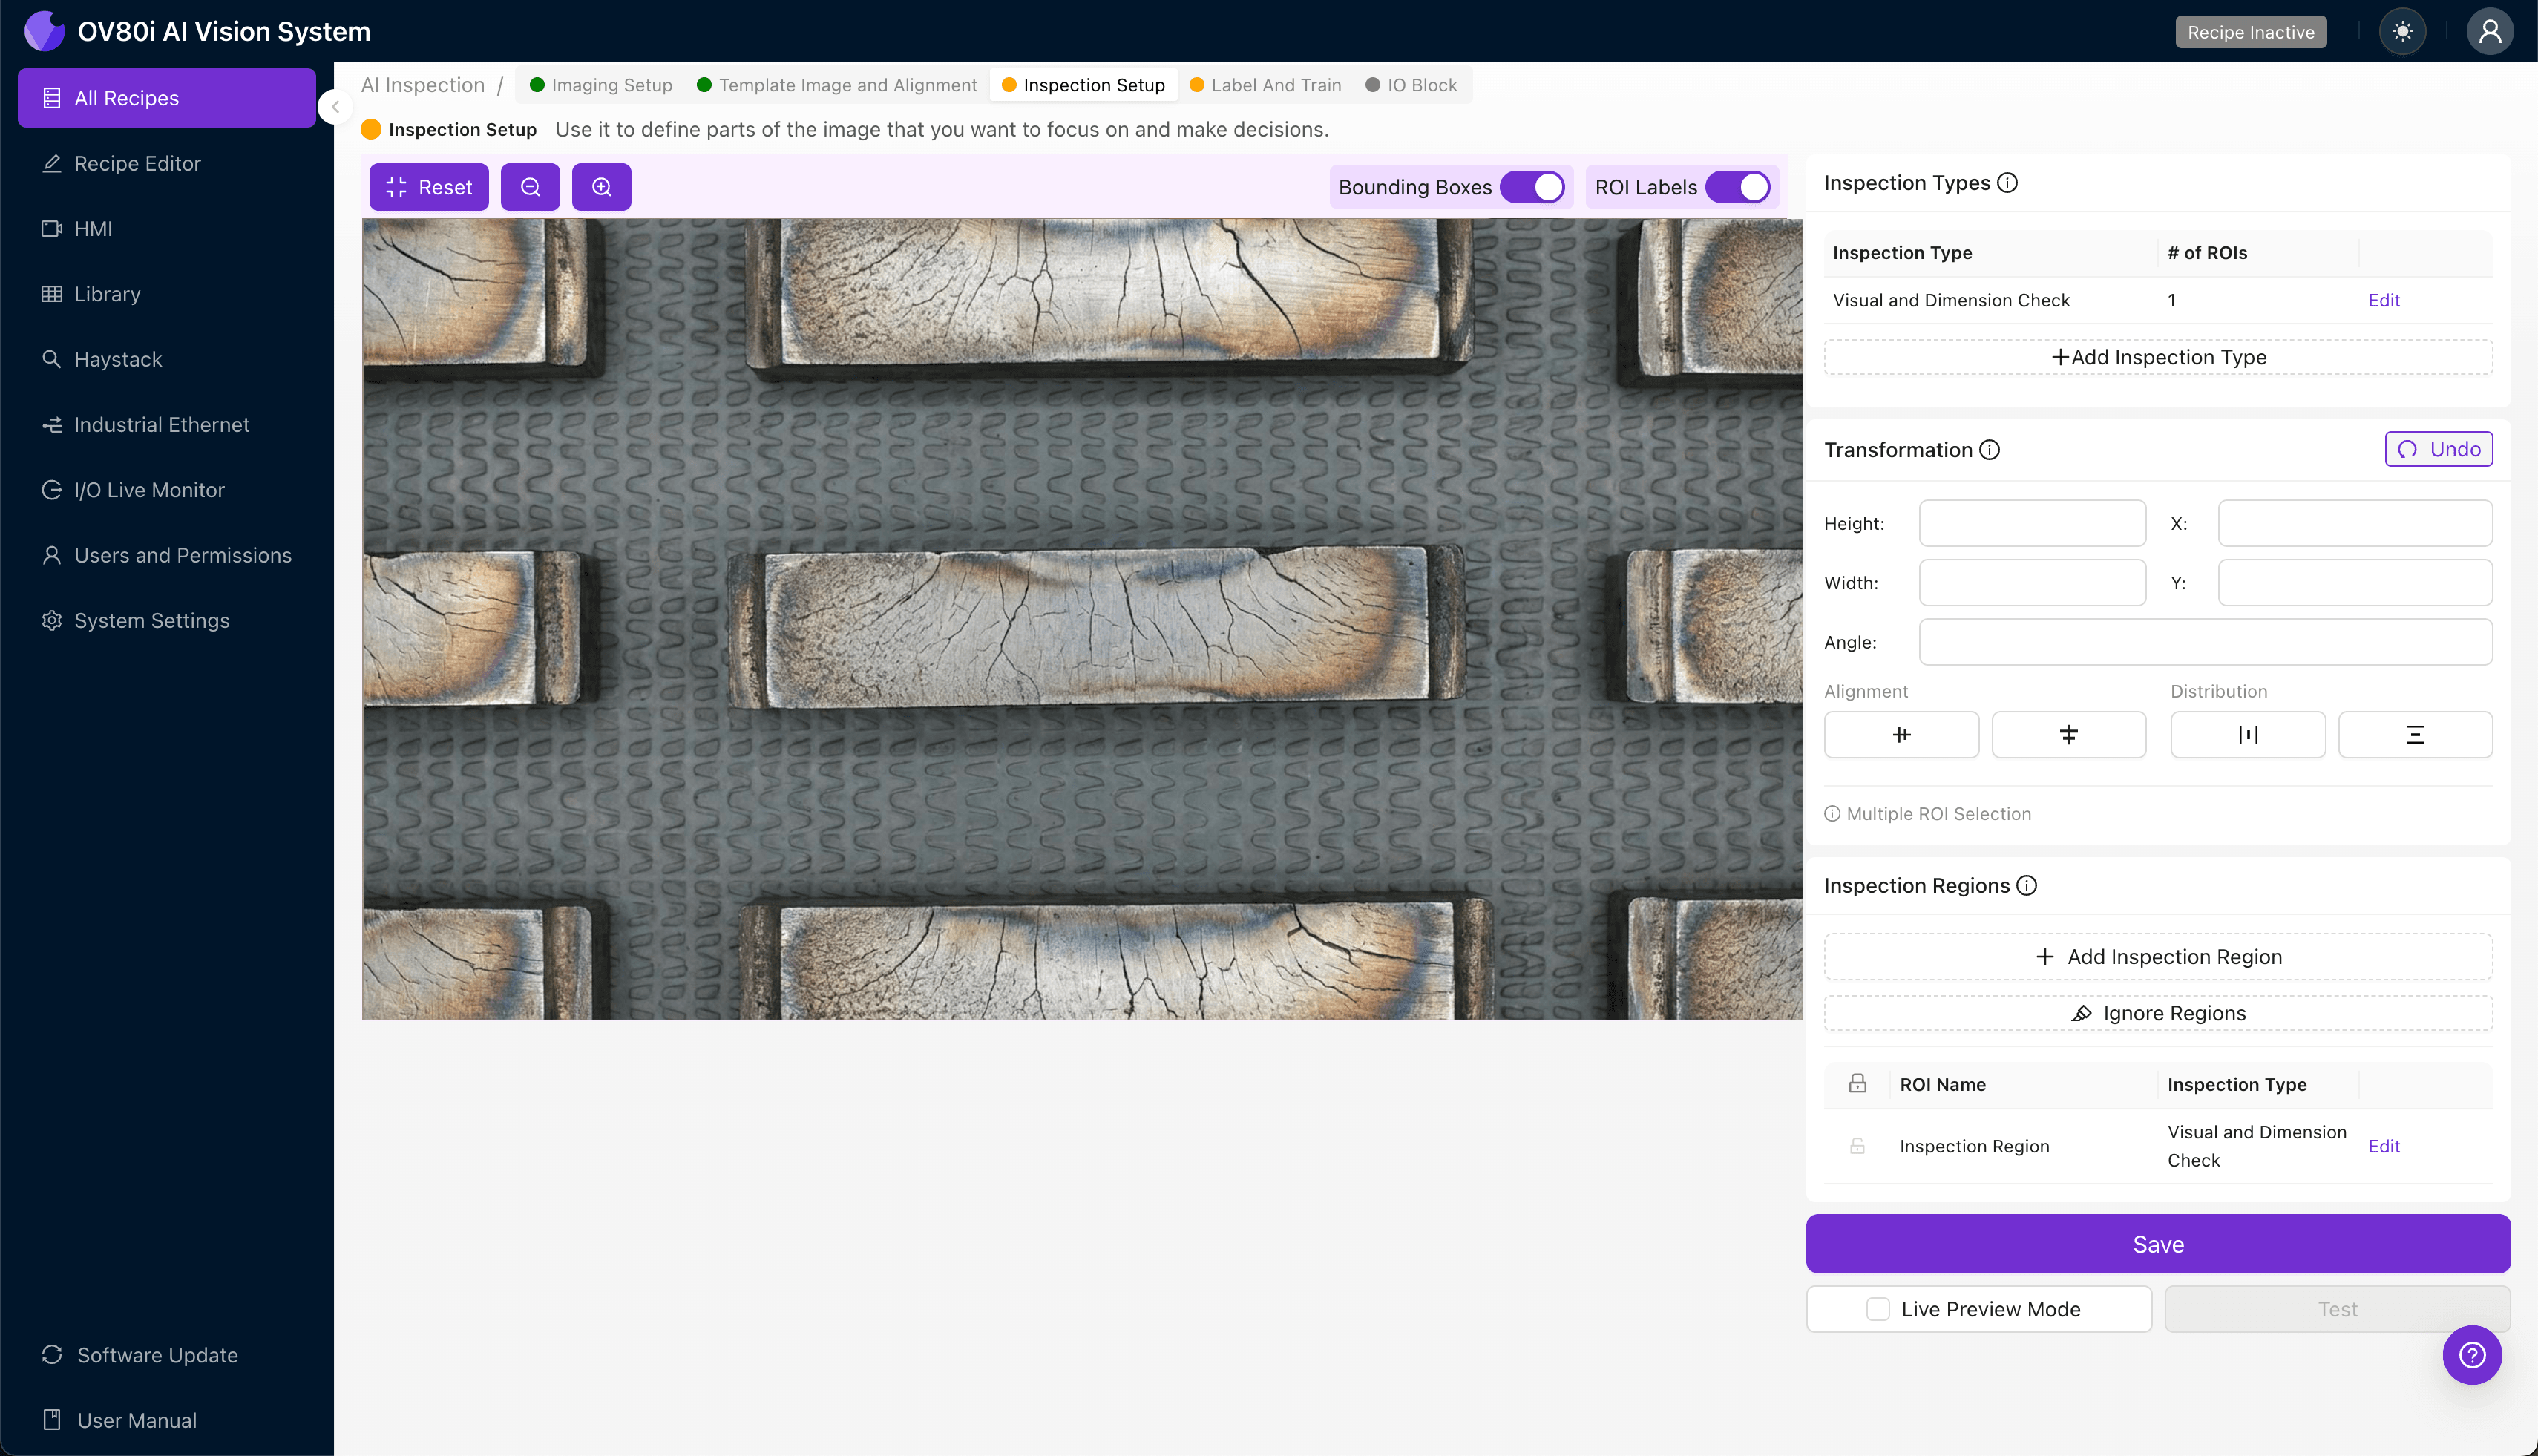This screenshot has height=1456, width=2538.
Task: Select vertical center alignment
Action: 2068,734
